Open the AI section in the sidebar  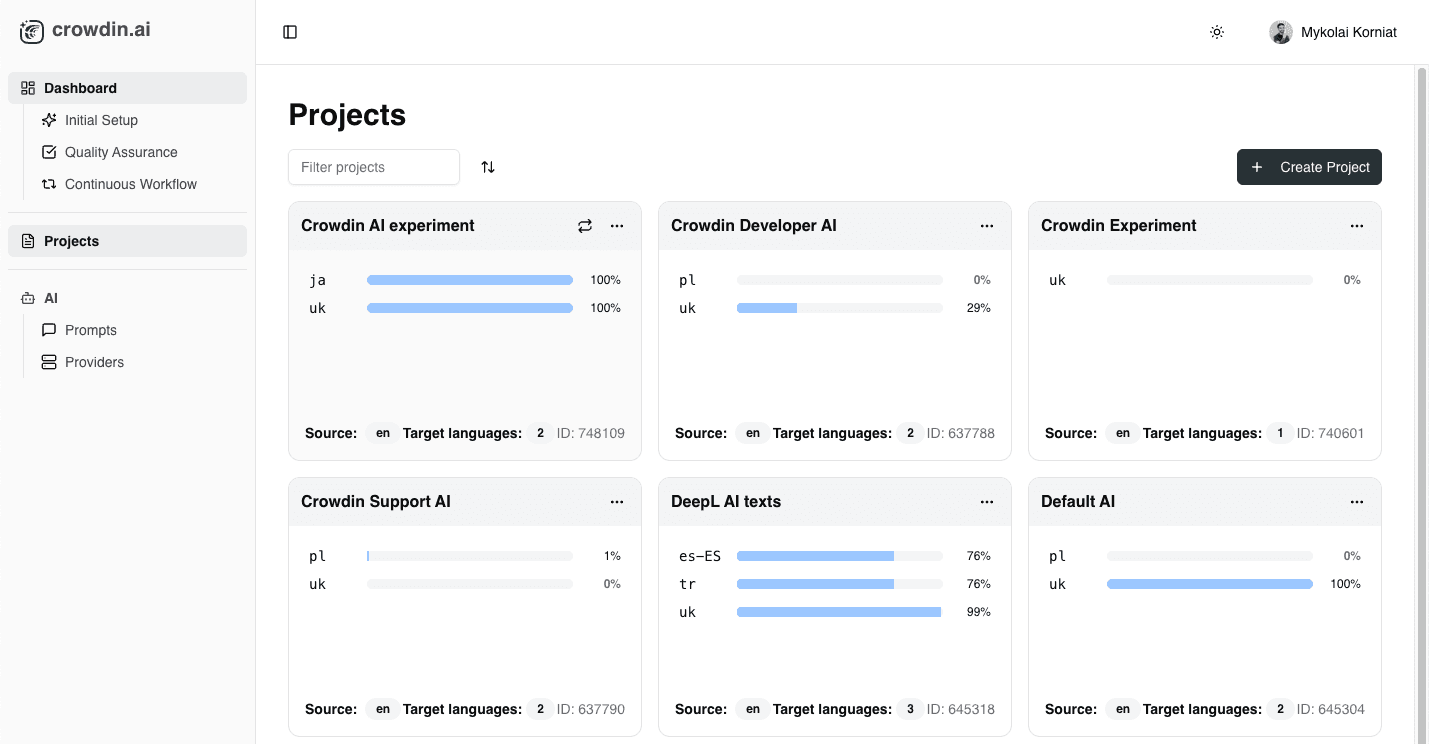point(49,298)
